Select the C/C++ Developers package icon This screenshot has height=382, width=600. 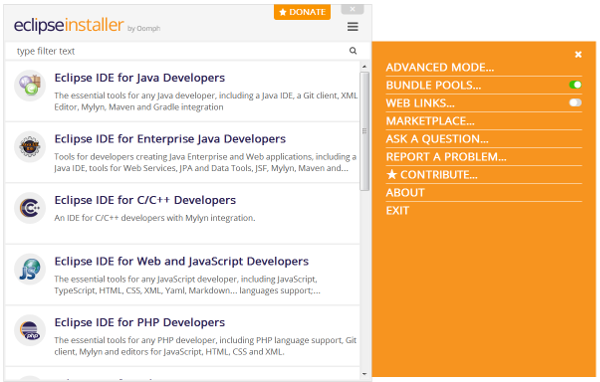(30, 207)
